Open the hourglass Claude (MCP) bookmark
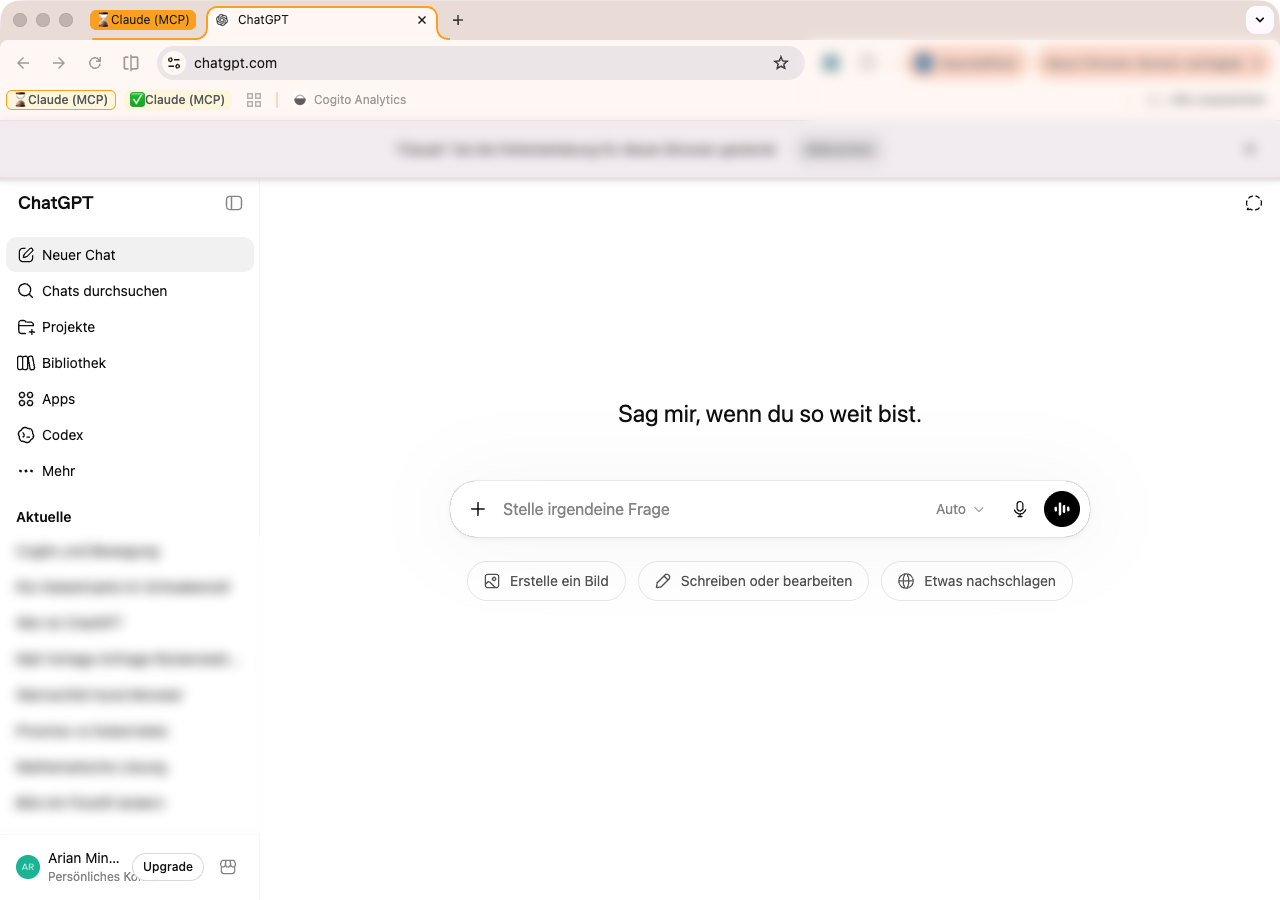 pos(61,100)
